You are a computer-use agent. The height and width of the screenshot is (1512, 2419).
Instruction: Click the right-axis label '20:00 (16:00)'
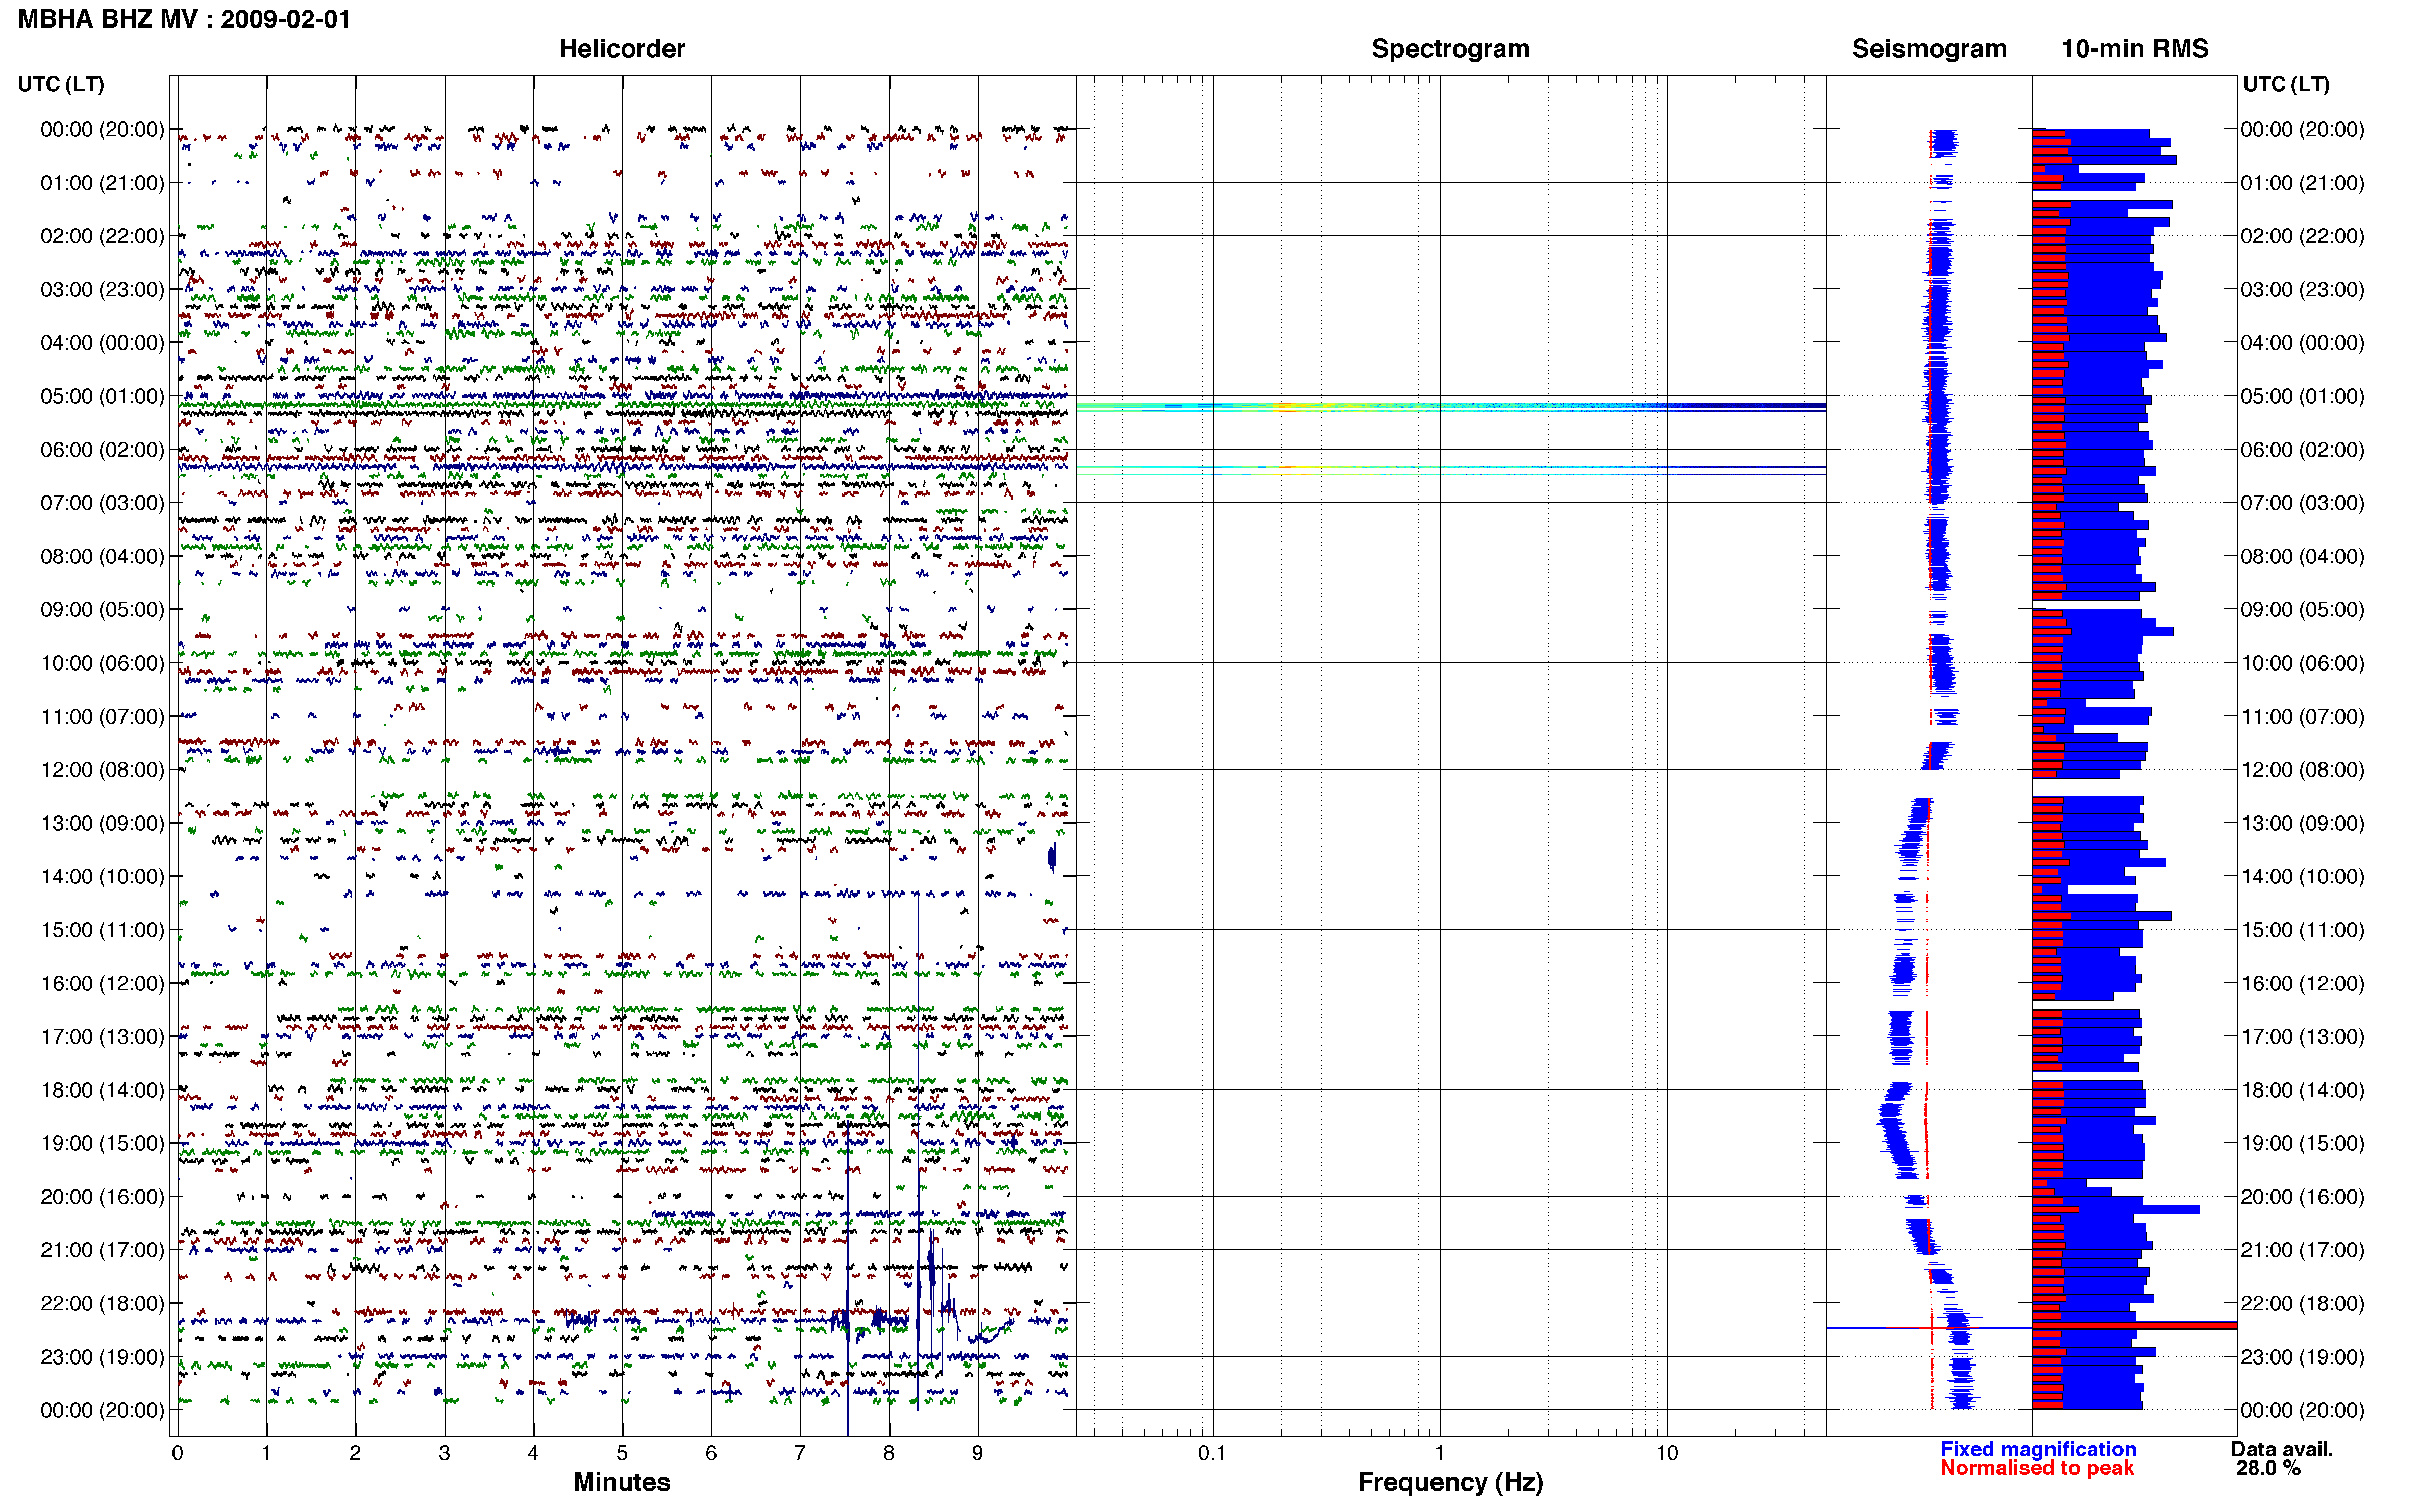pos(2302,1197)
